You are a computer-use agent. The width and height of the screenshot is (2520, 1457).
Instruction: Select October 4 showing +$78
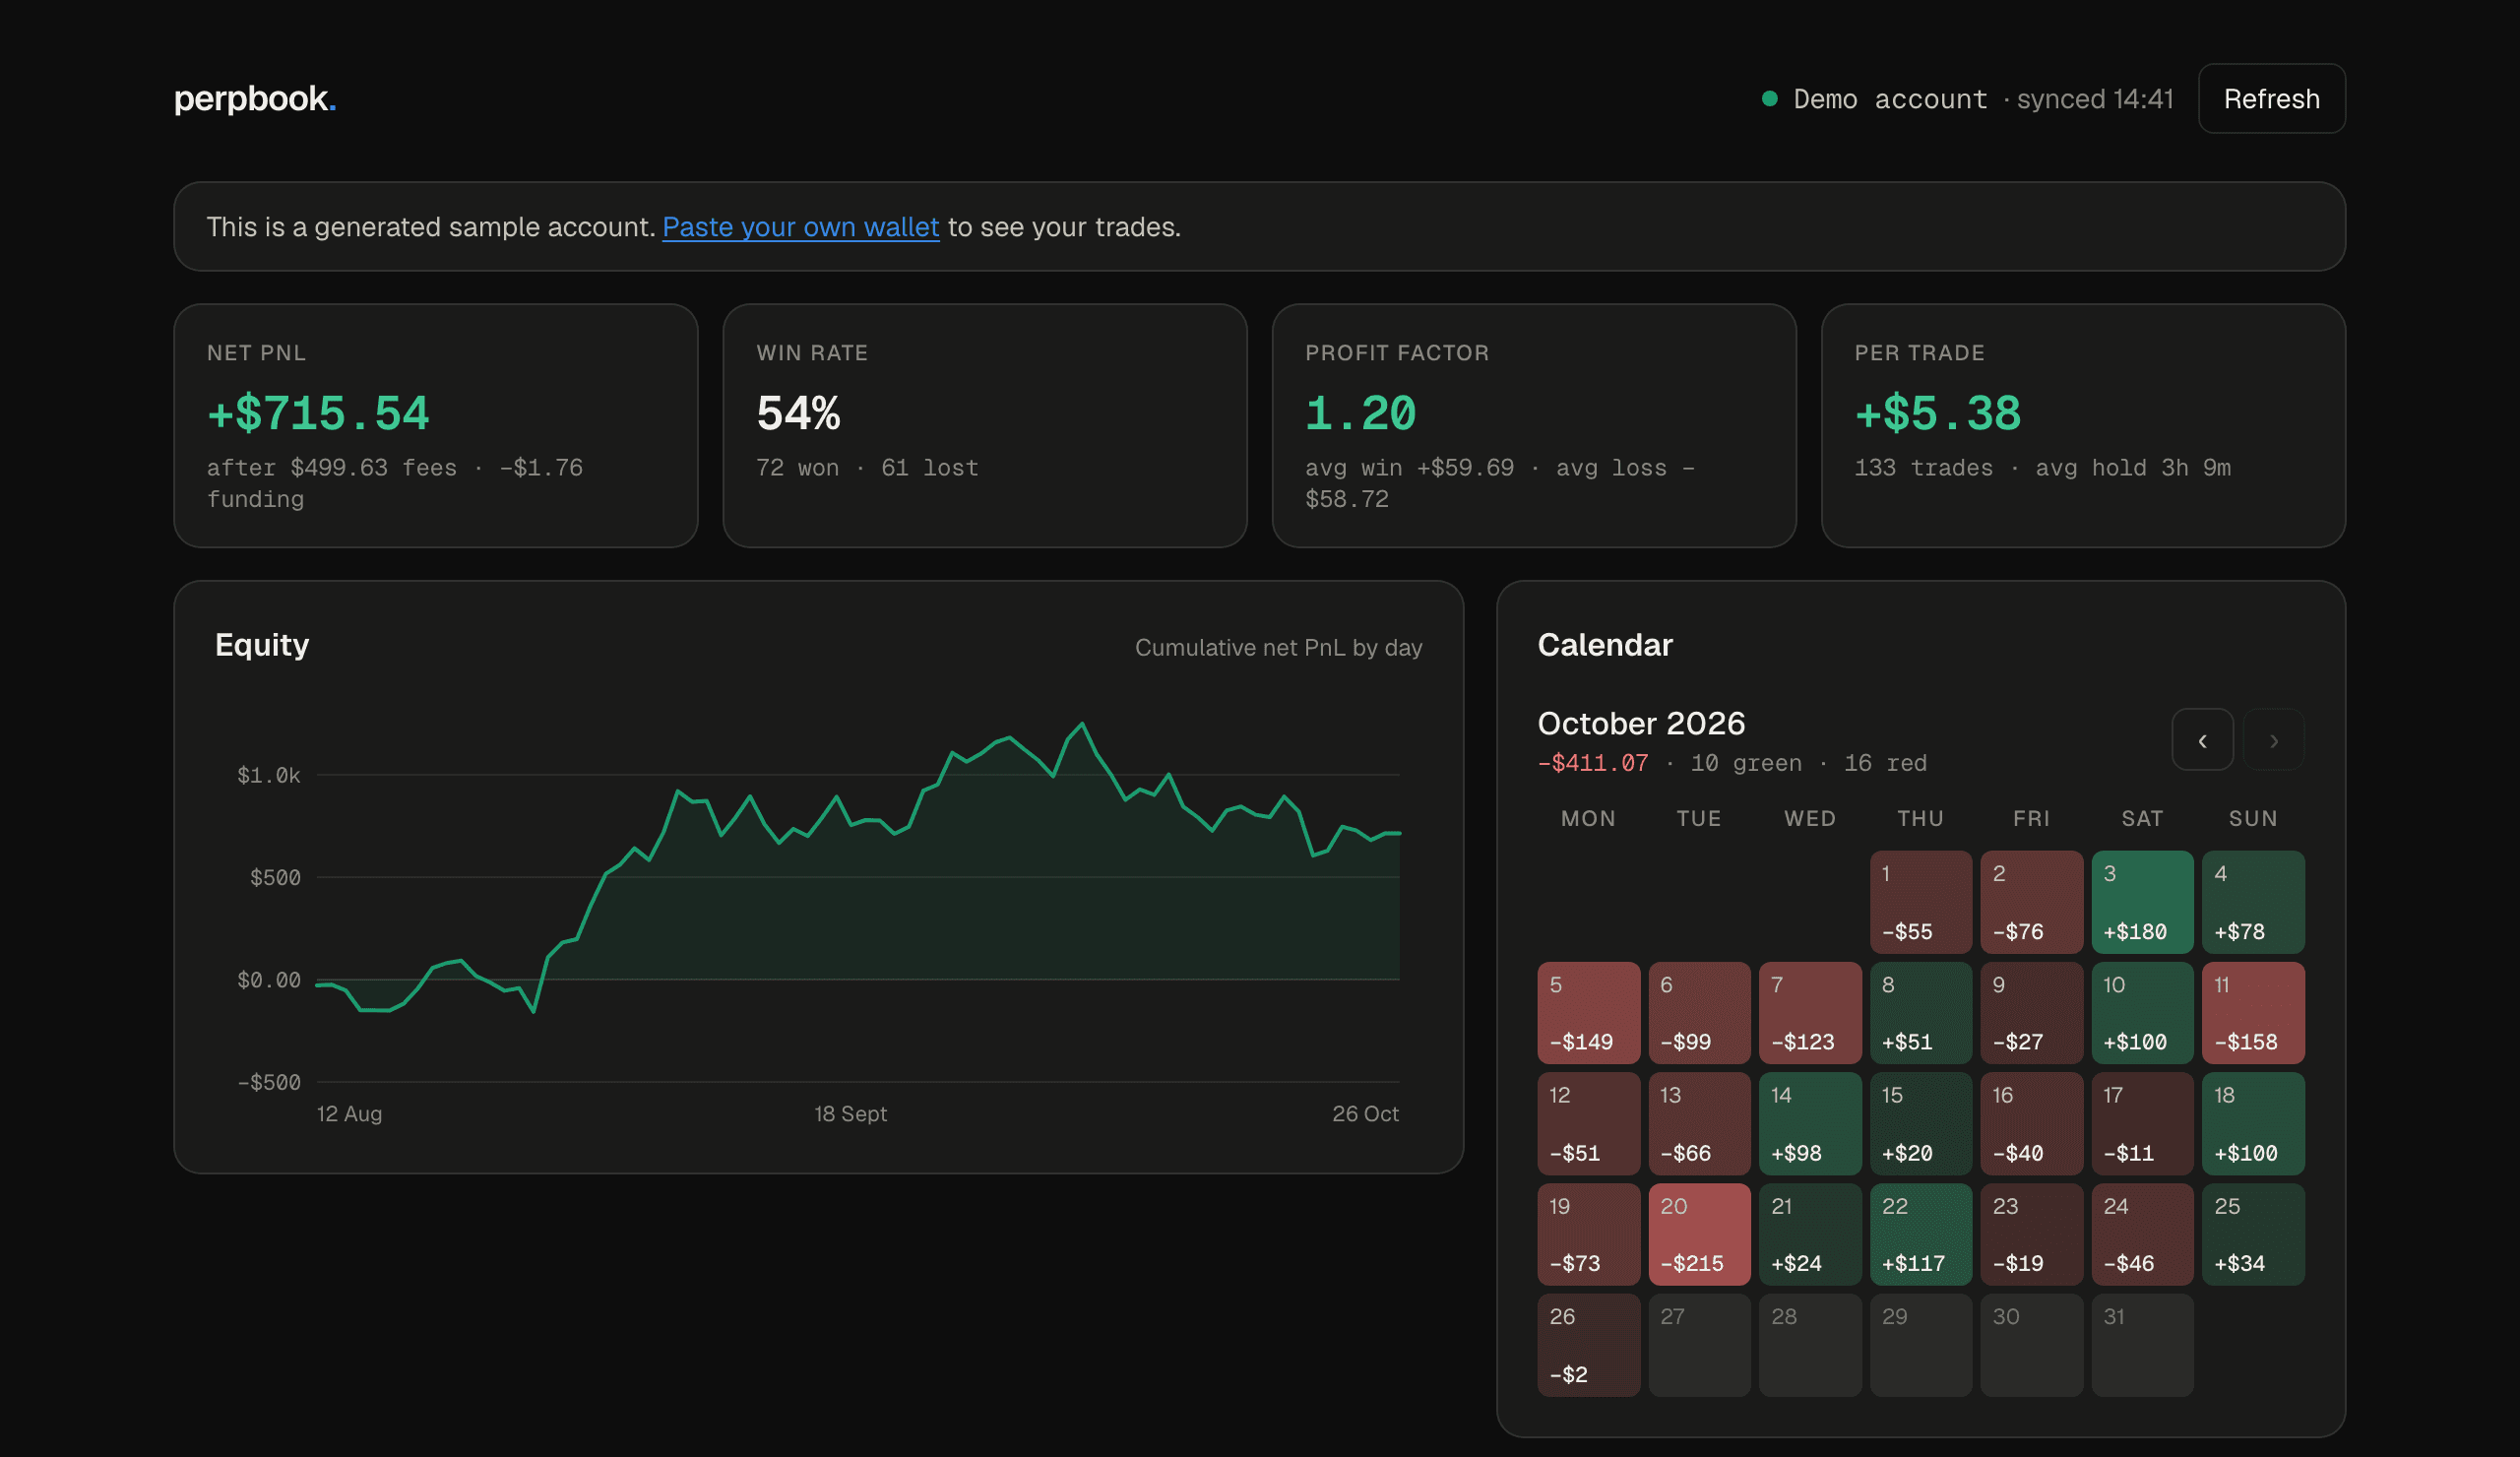tap(2252, 902)
